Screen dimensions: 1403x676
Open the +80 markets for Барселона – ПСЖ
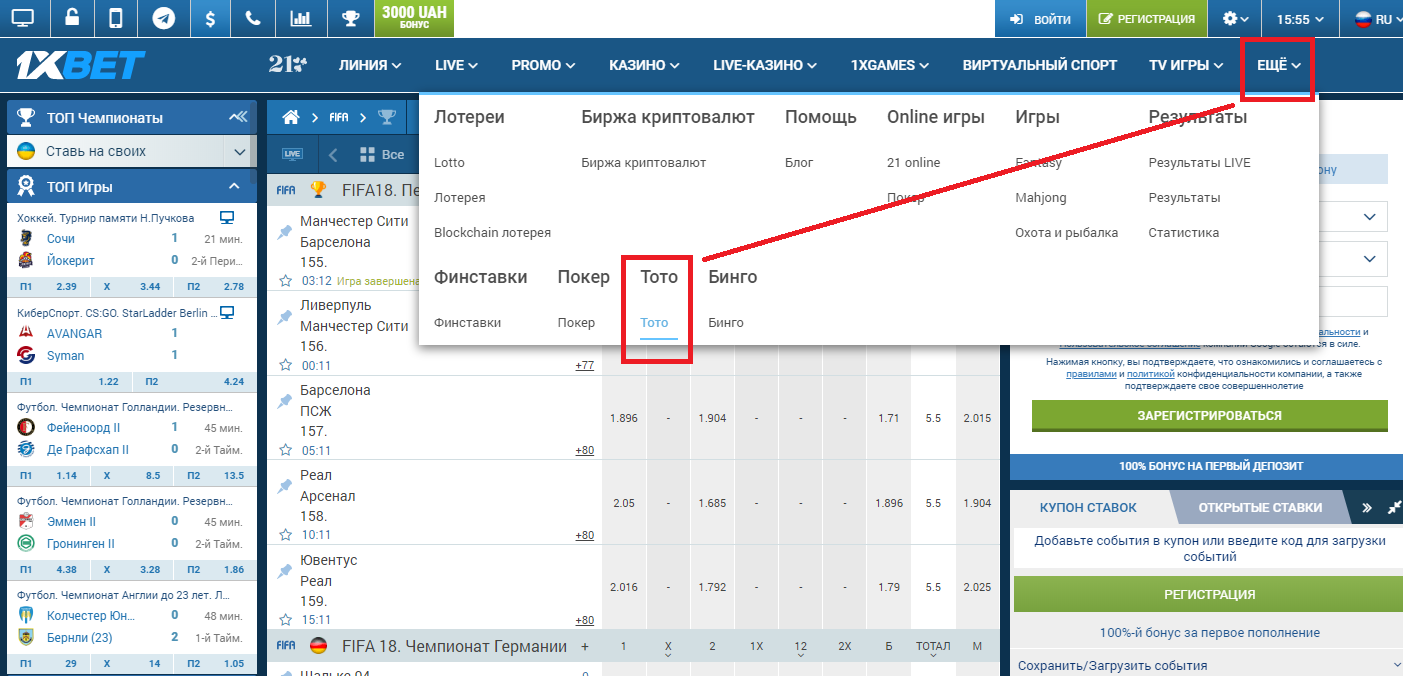tap(584, 450)
